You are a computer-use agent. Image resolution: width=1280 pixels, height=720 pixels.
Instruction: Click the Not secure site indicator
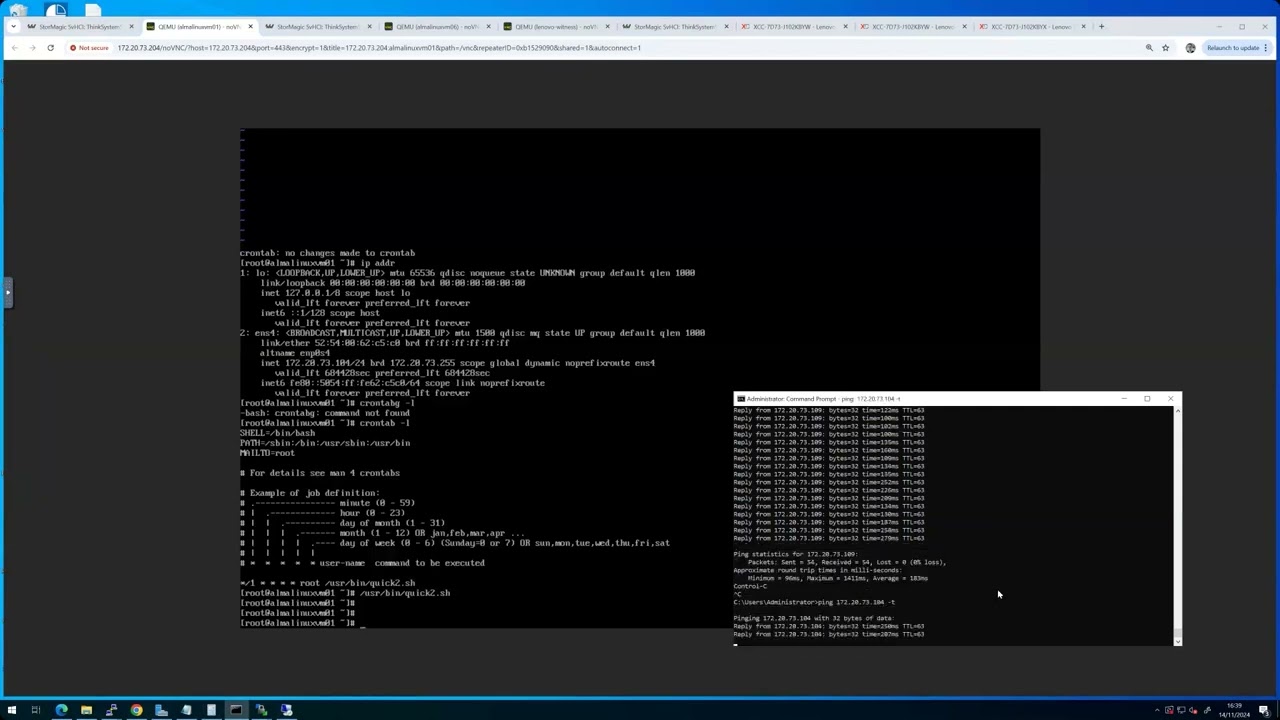89,47
